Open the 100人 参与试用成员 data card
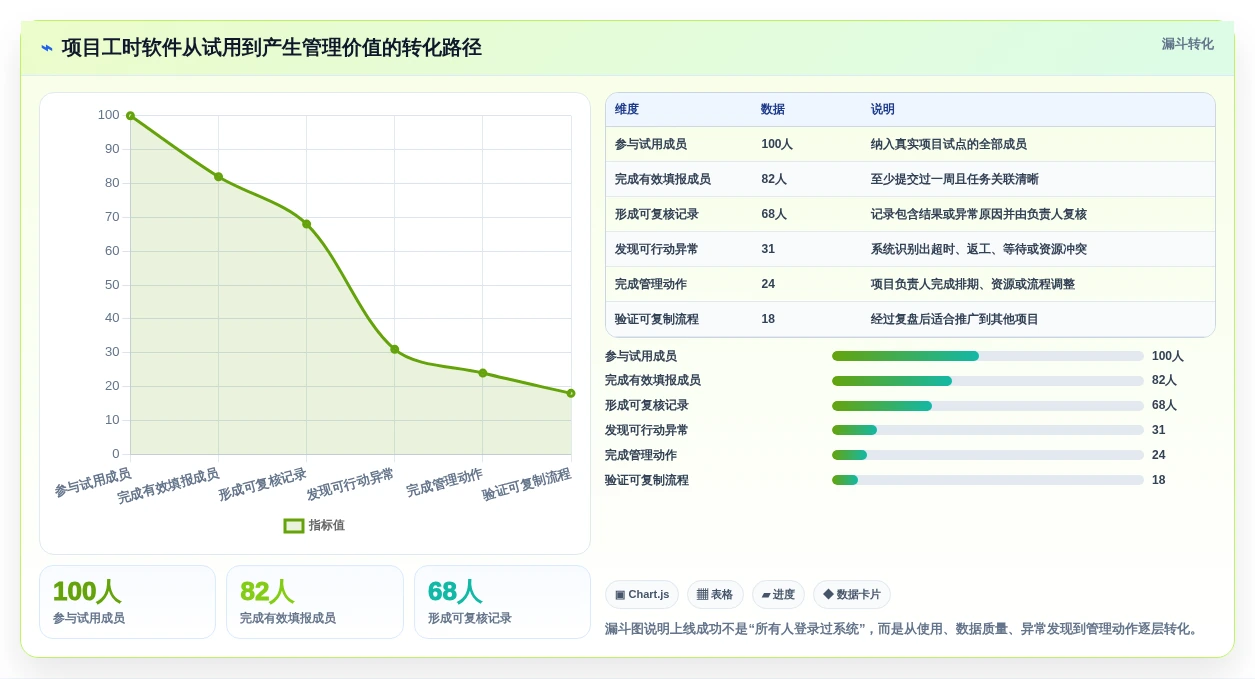 [x=127, y=602]
